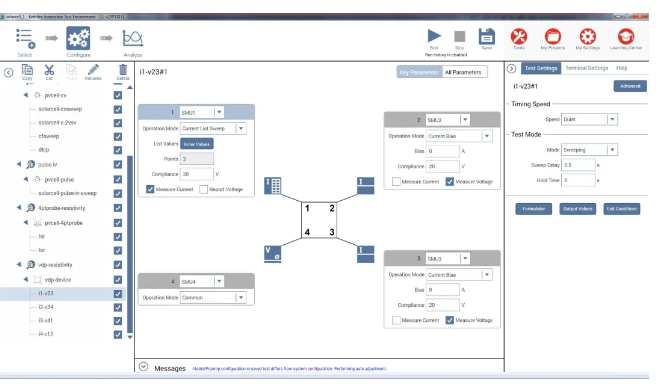Click the Analyze graph icon
The image size is (656, 384).
[133, 38]
